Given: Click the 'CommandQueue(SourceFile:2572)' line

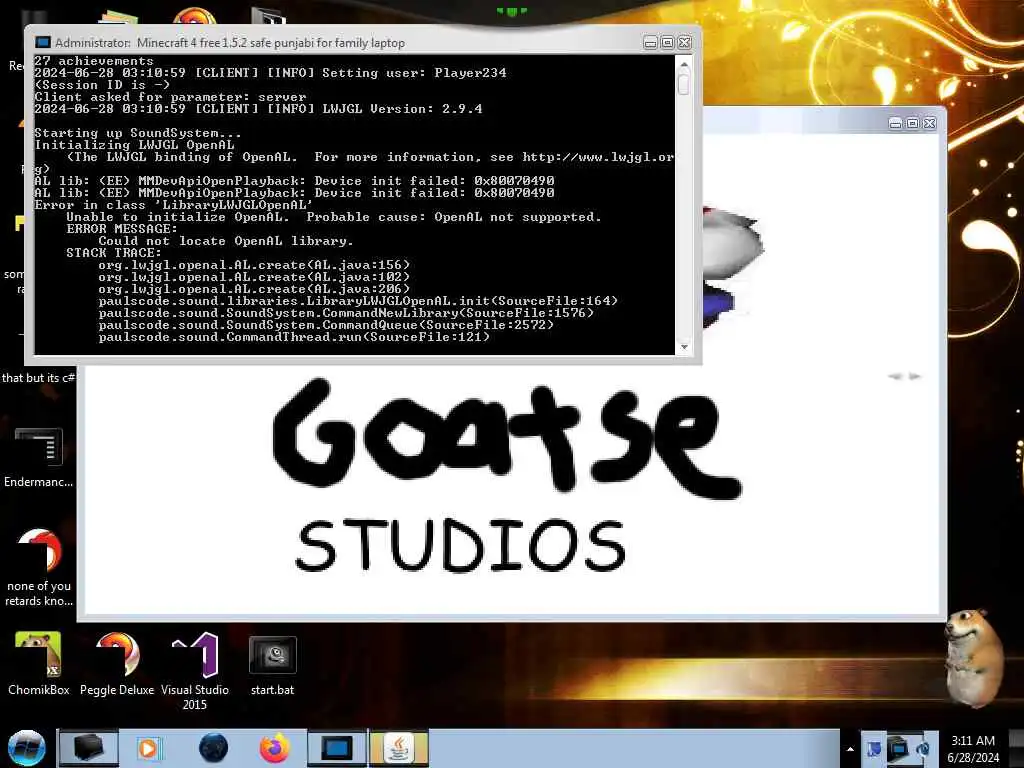Looking at the screenshot, I should click(326, 325).
